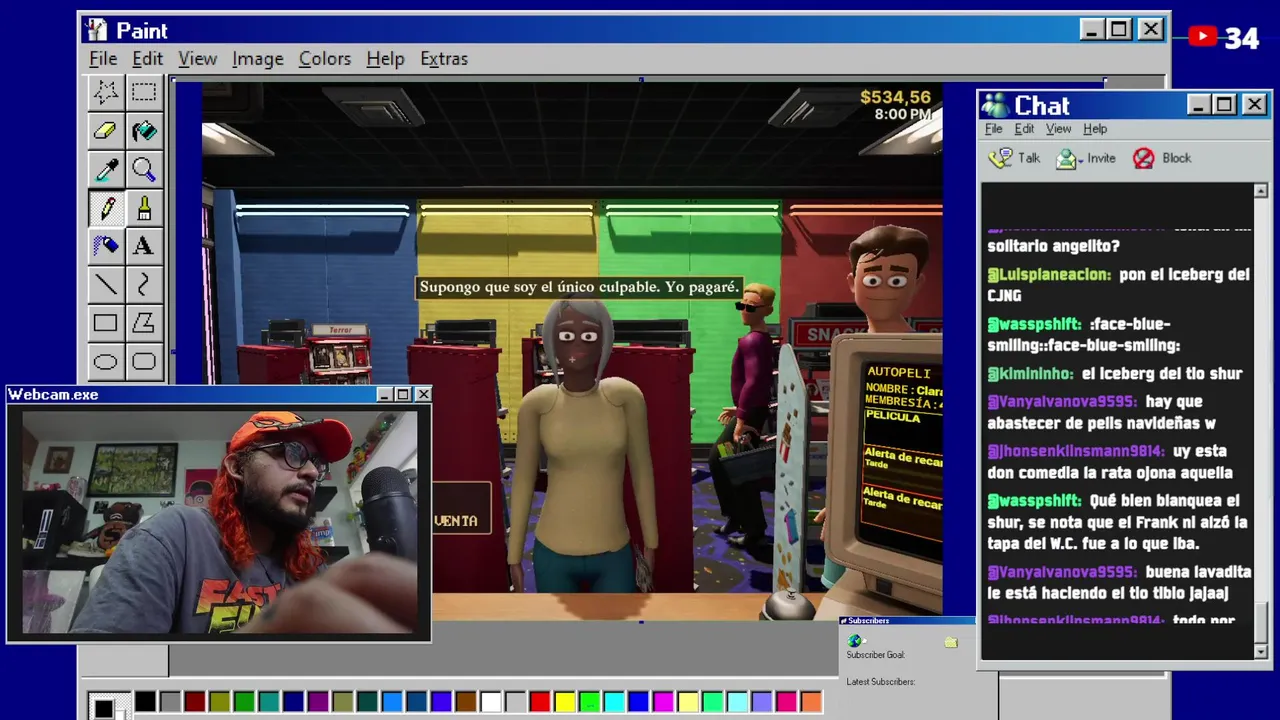Select the Free-Form Select tool in Paint
Viewport: 1280px width, 720px height.
point(106,92)
